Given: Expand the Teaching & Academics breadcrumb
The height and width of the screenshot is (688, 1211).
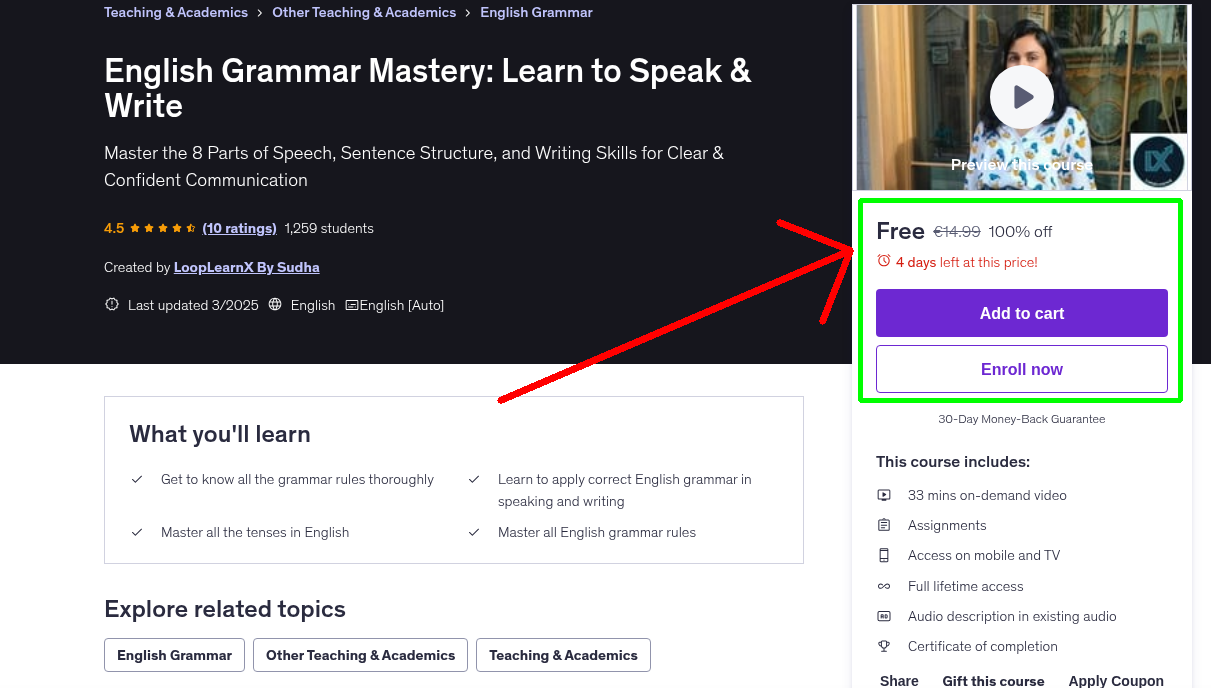Looking at the screenshot, I should coord(175,12).
